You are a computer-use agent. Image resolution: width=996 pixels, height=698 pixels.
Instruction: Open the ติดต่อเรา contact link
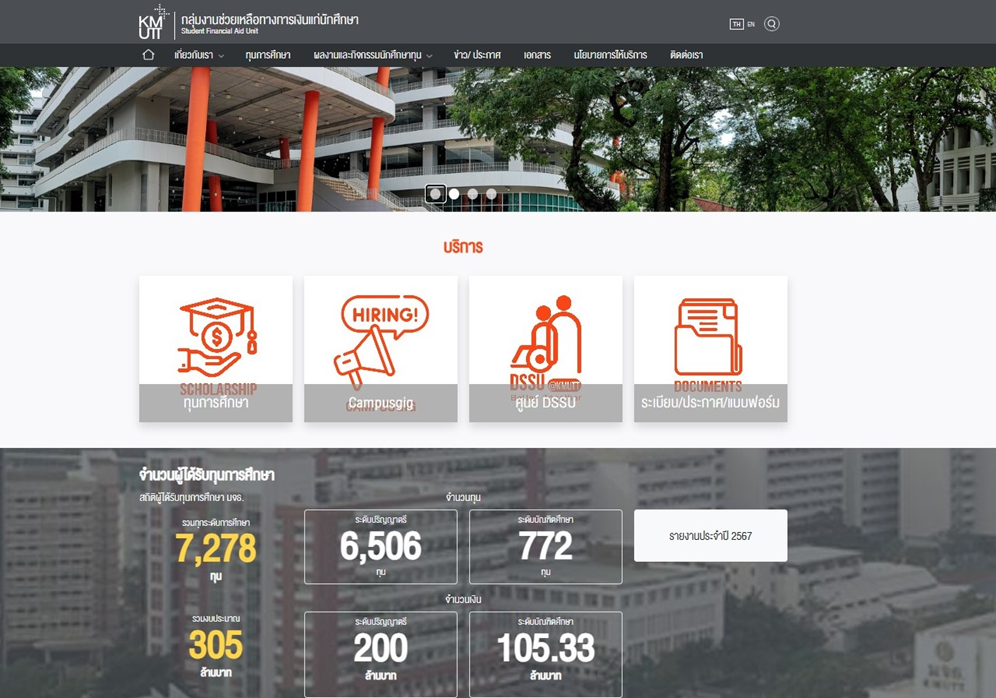(x=686, y=55)
